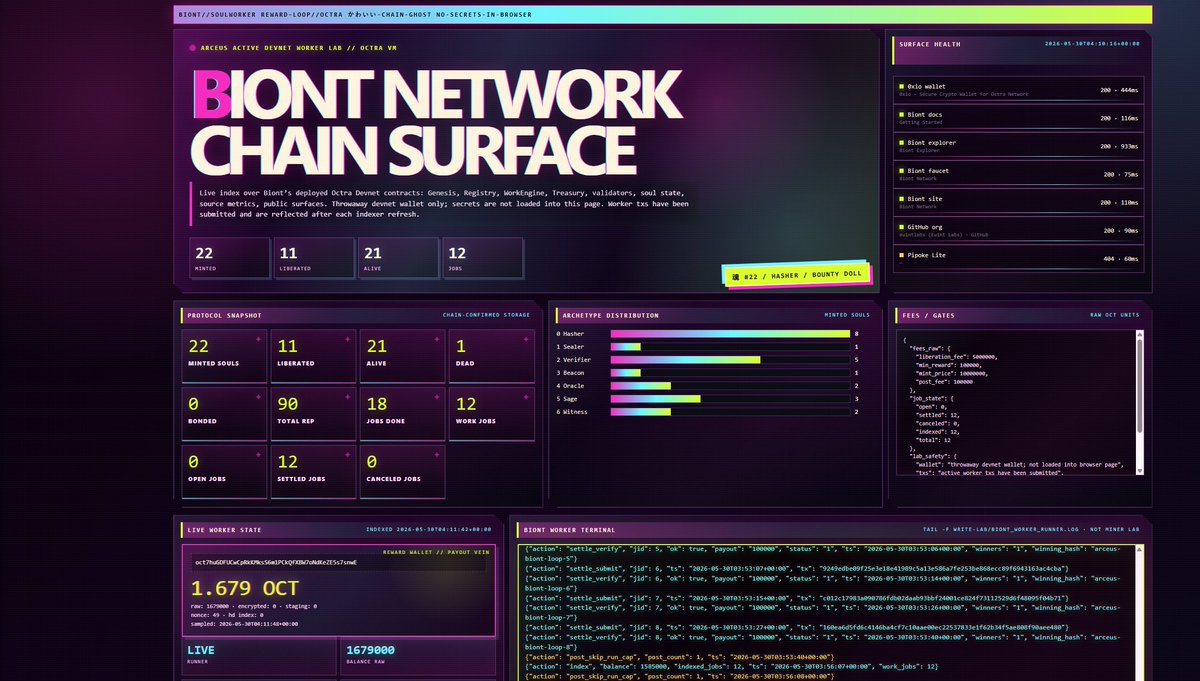The height and width of the screenshot is (681, 1200).
Task: Click the plus sparkle on Jobs Done card
Action: coord(435,398)
